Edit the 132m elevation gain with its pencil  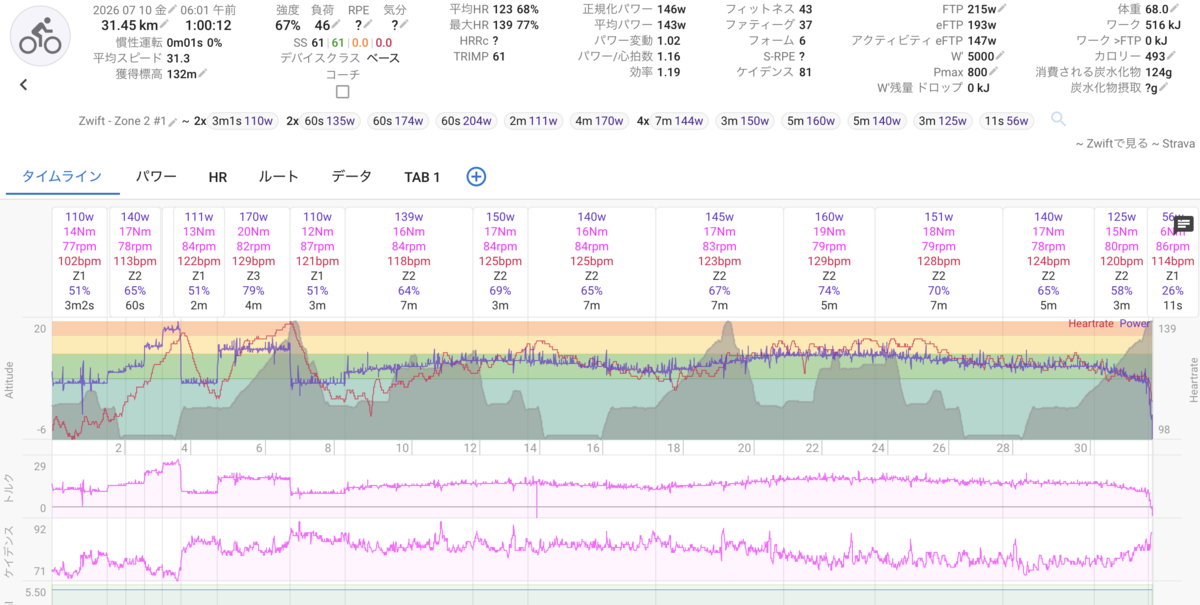tap(204, 73)
